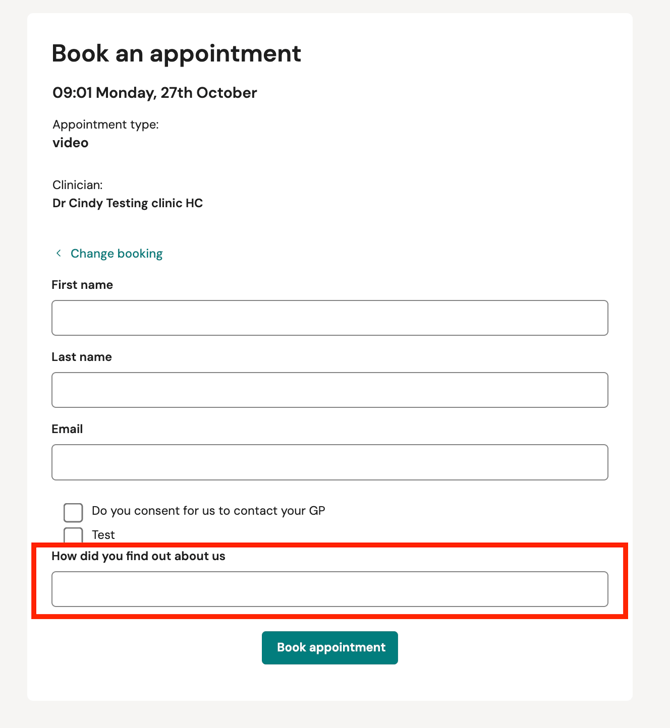Click the 'Appointment type:' label

point(105,125)
